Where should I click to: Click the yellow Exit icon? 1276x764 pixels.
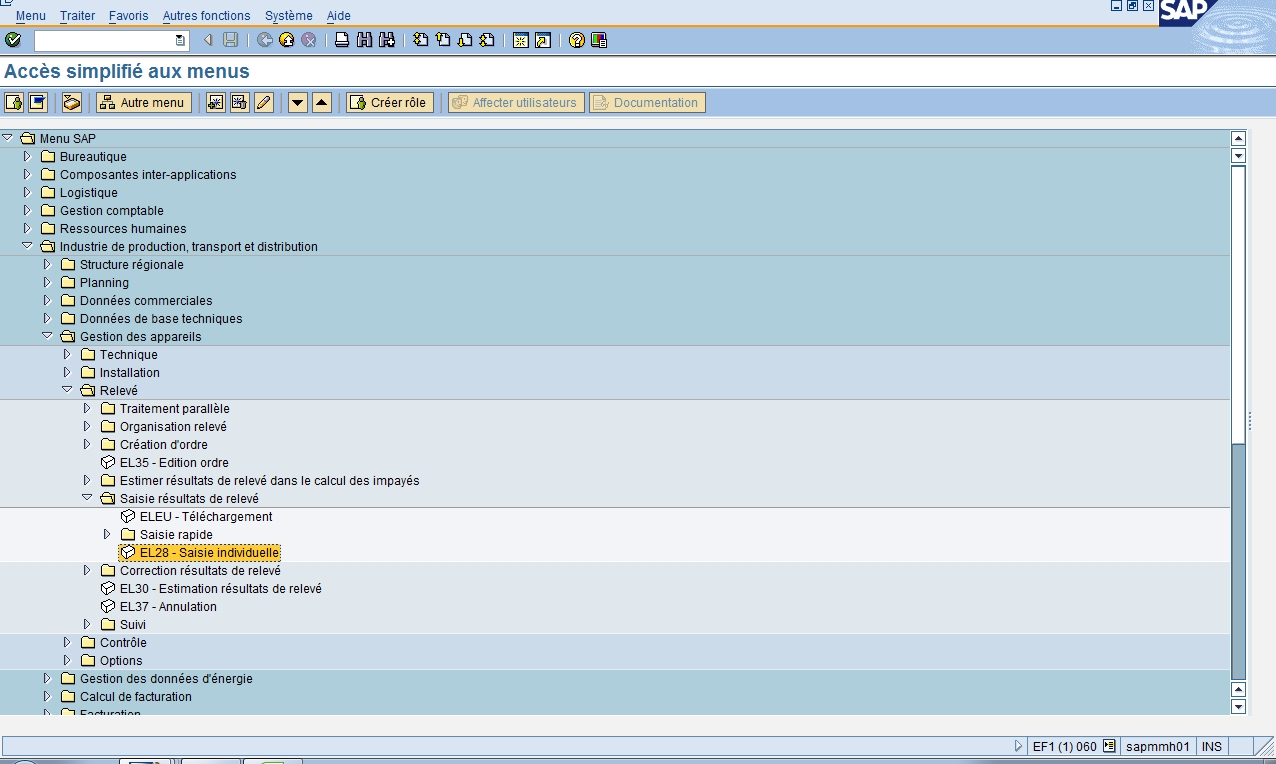[x=287, y=40]
